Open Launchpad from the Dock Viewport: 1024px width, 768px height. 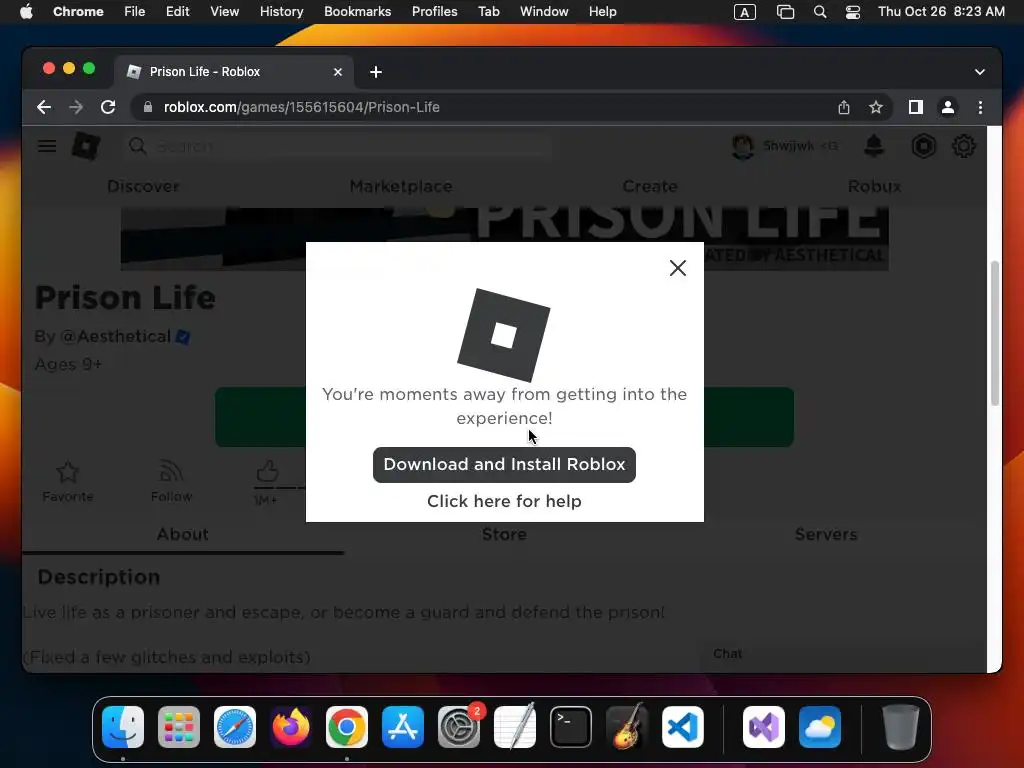click(179, 726)
